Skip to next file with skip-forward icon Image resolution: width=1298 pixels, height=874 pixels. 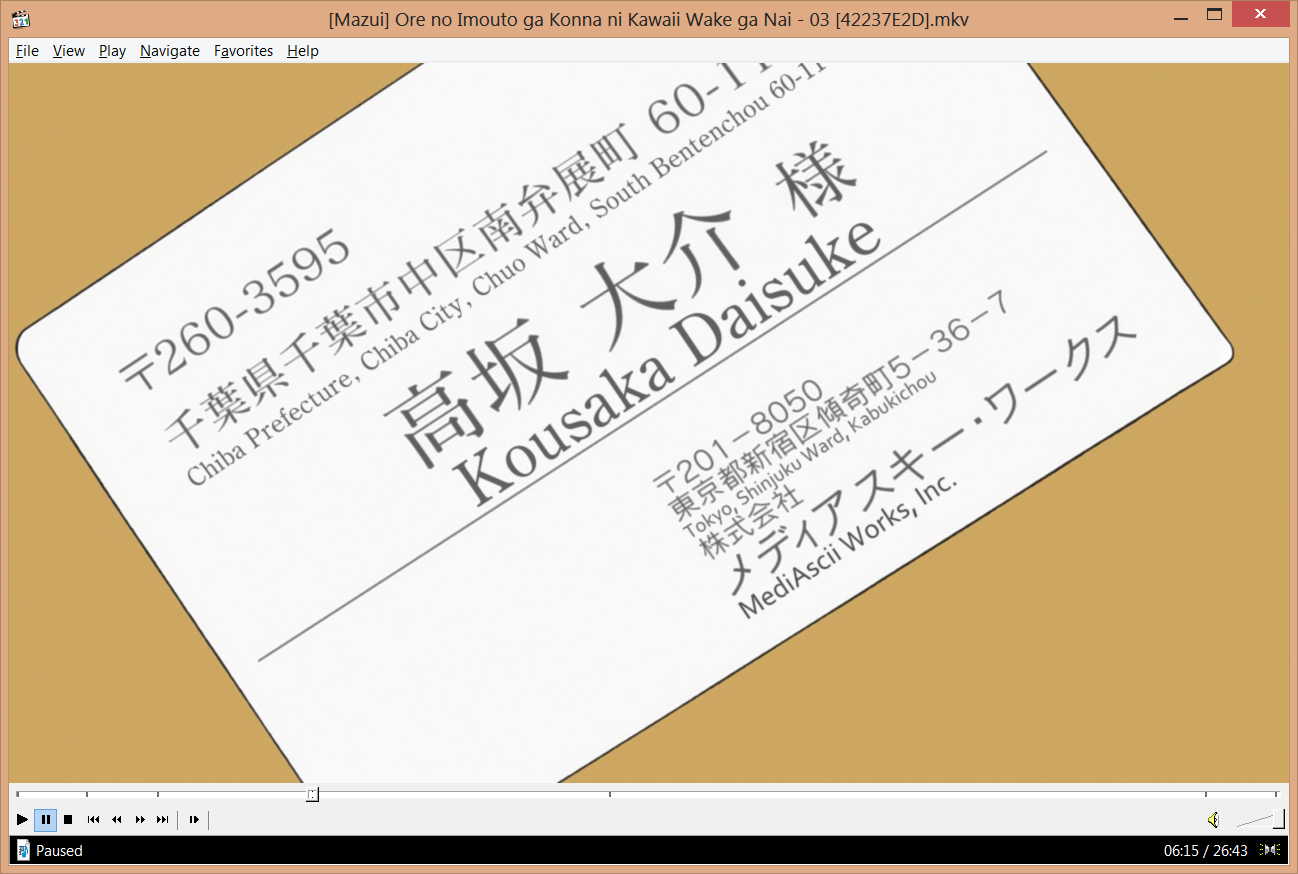pyautogui.click(x=163, y=820)
